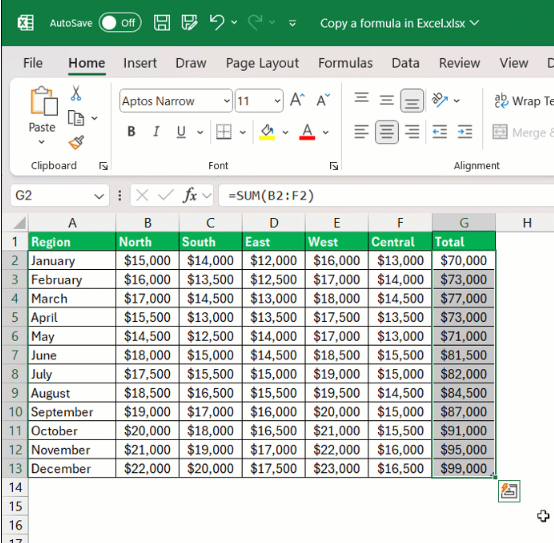Toggle the AutoSave switch
This screenshot has width=554, height=543.
click(x=120, y=23)
